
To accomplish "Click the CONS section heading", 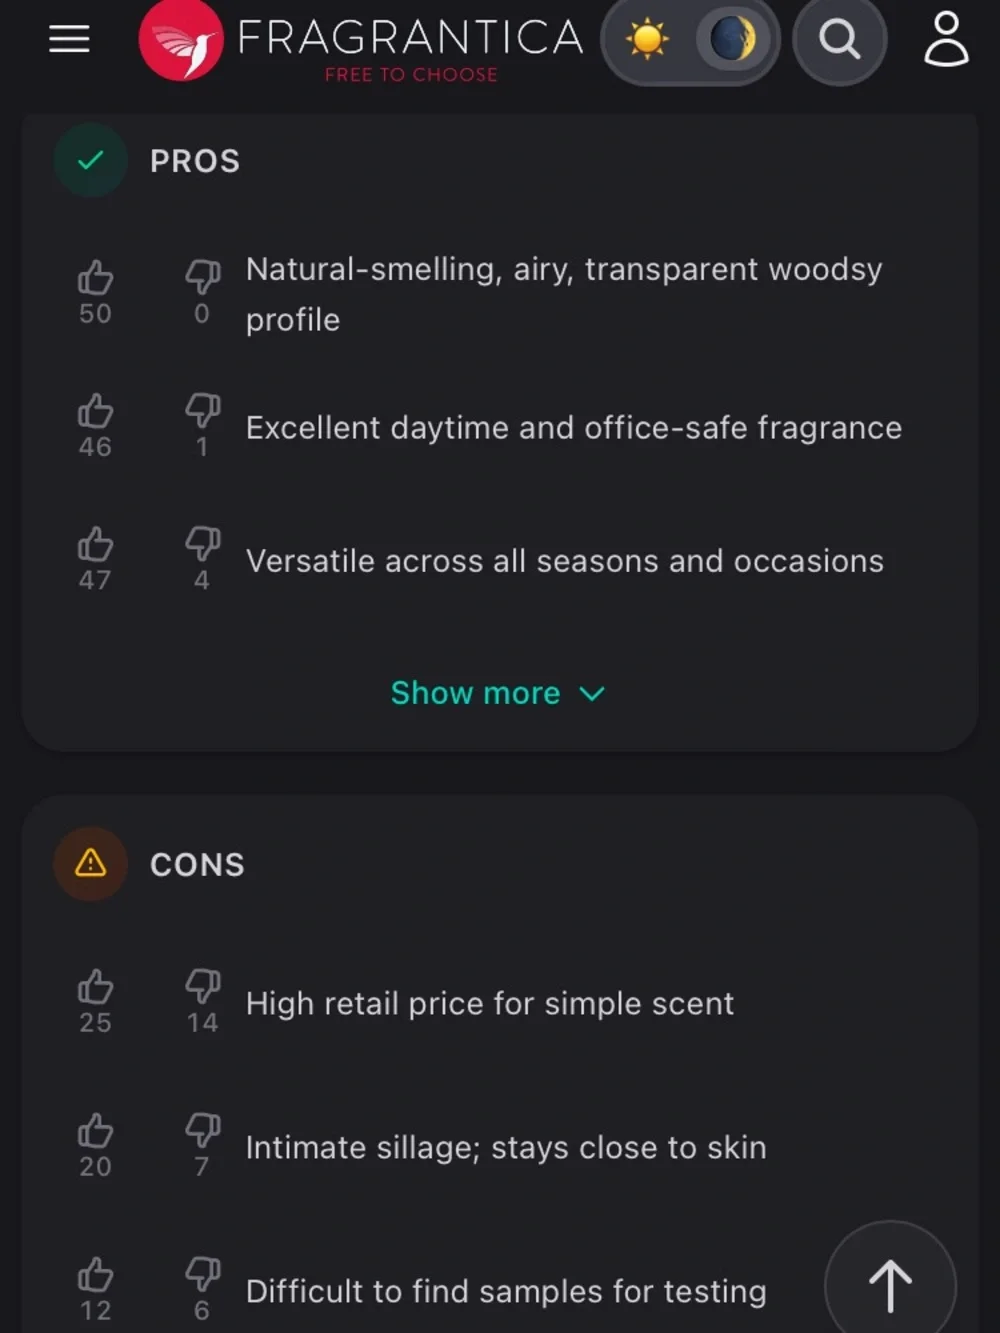I will pos(197,865).
